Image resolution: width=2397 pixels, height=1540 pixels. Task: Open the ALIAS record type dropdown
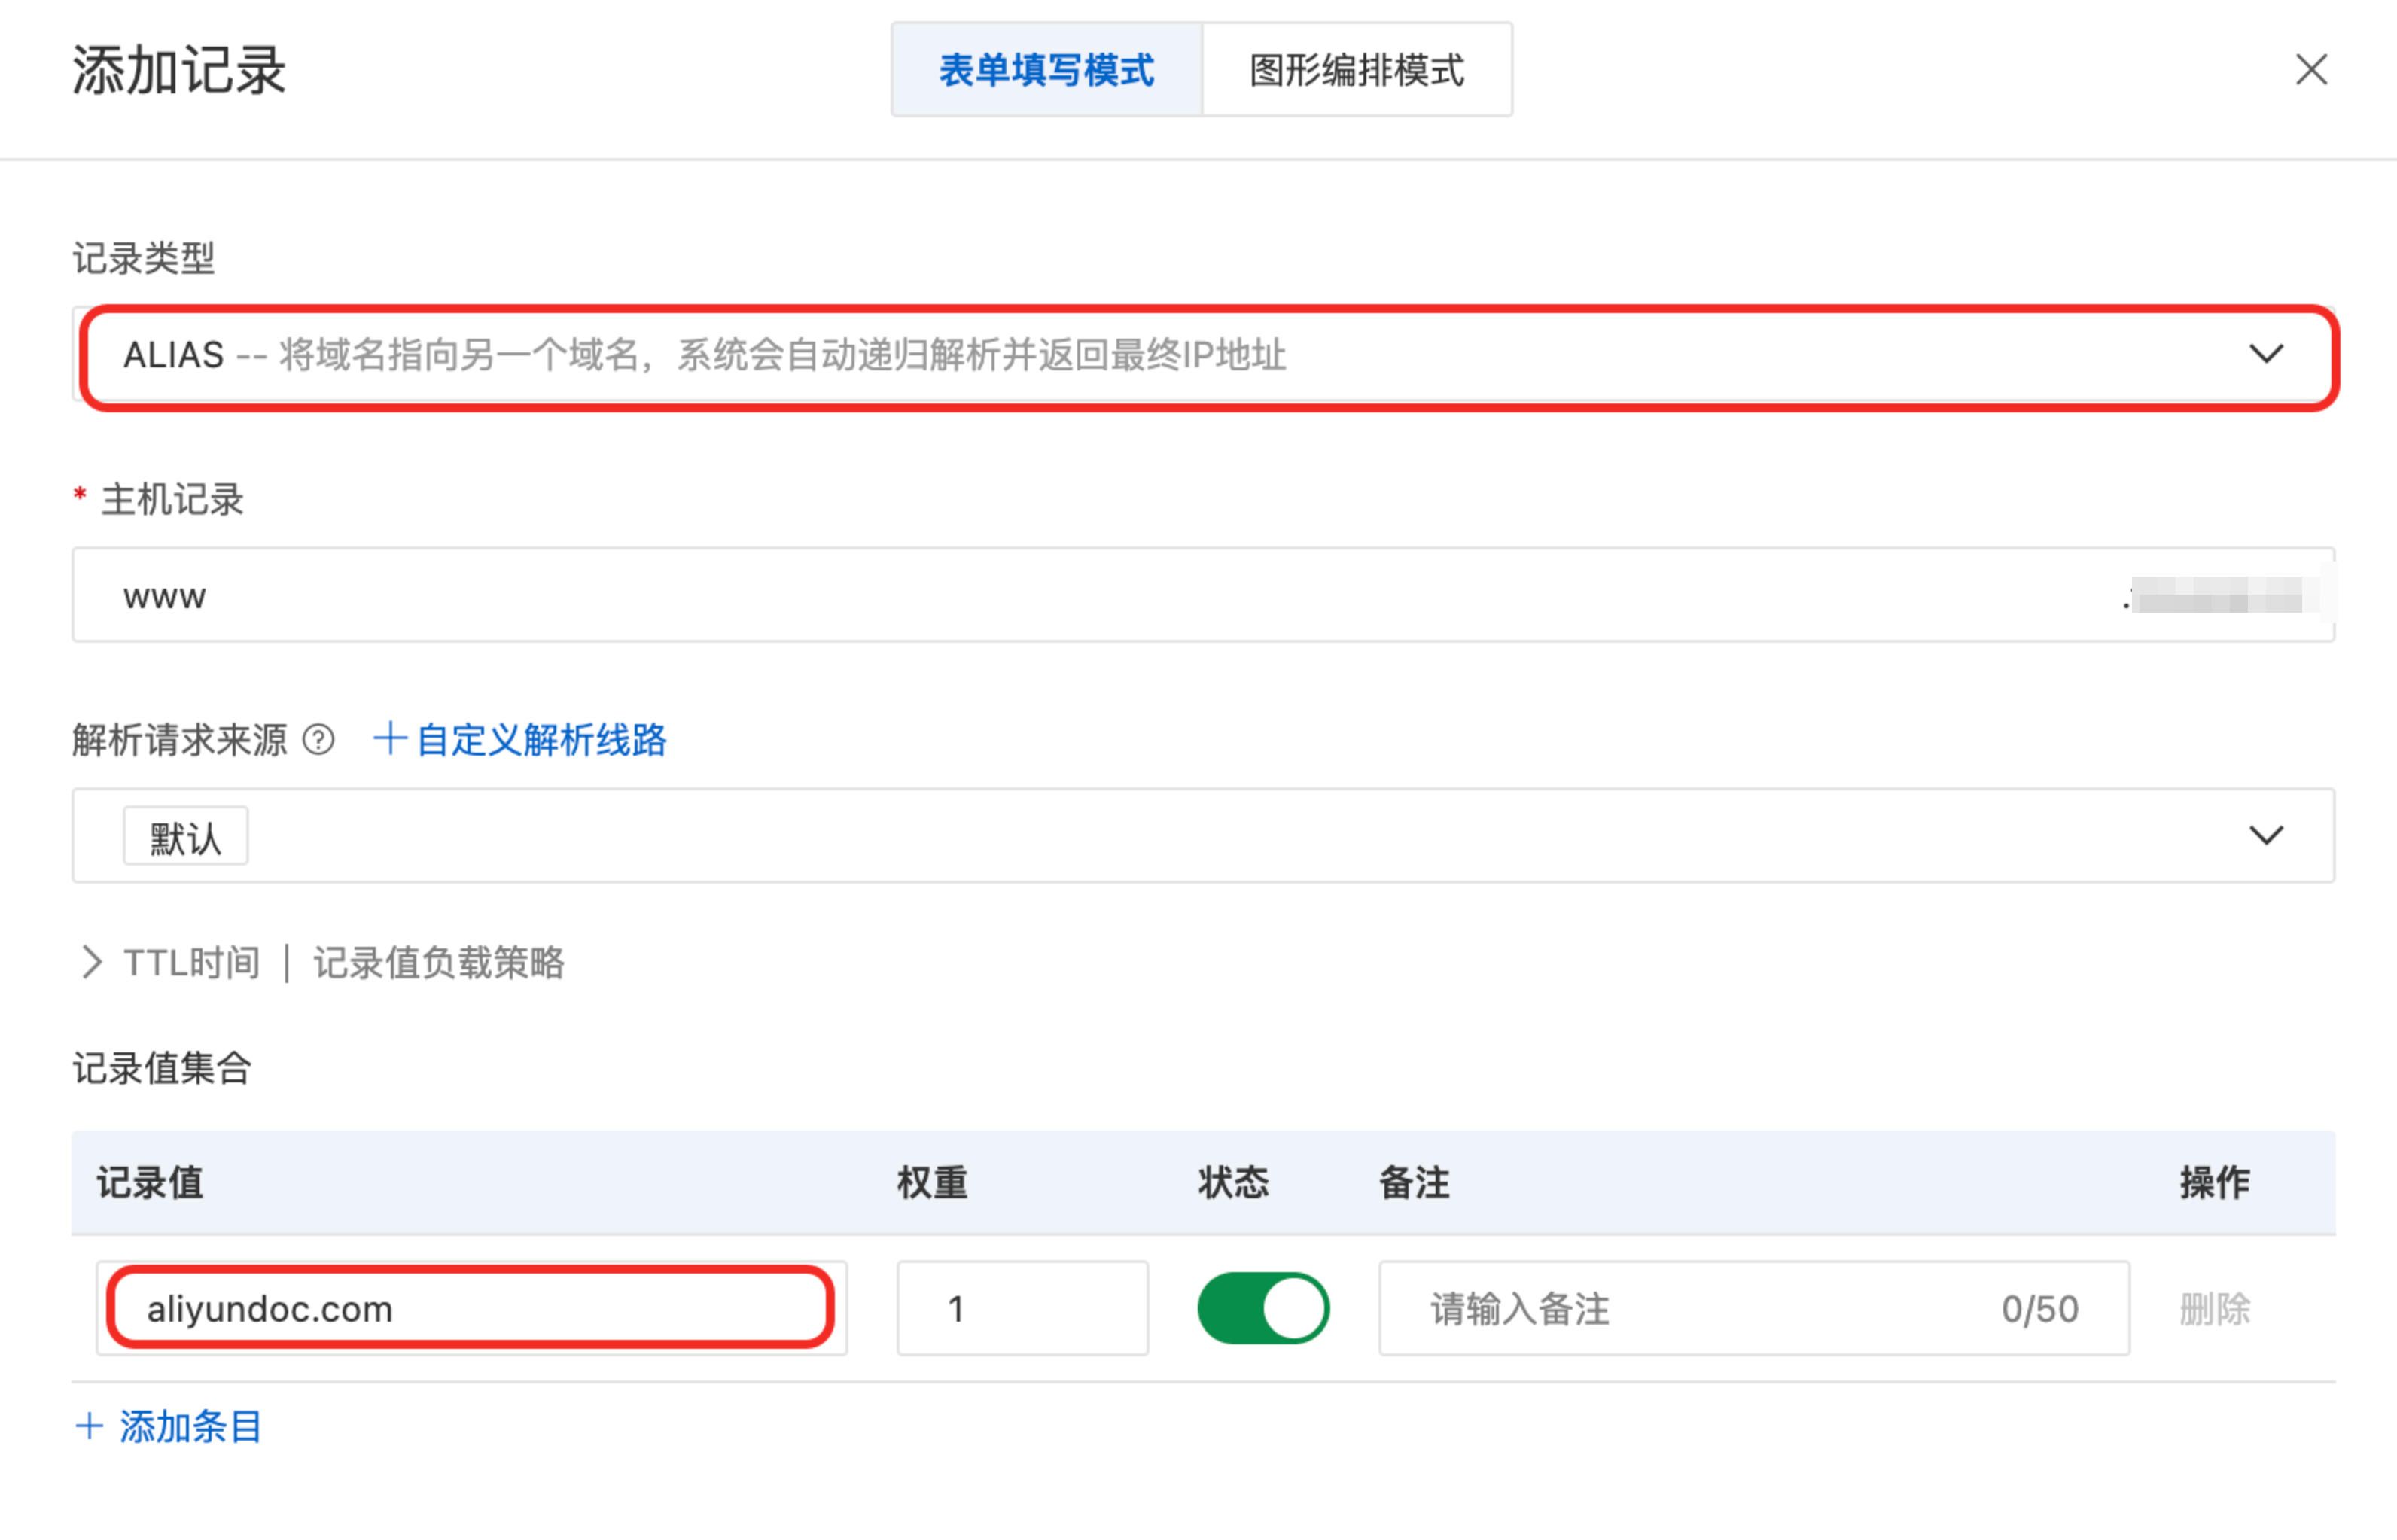coord(1200,355)
